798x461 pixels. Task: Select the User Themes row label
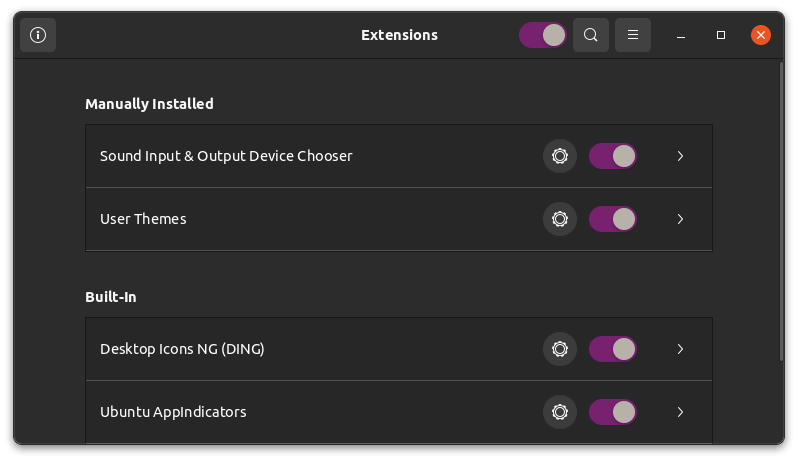click(x=143, y=219)
